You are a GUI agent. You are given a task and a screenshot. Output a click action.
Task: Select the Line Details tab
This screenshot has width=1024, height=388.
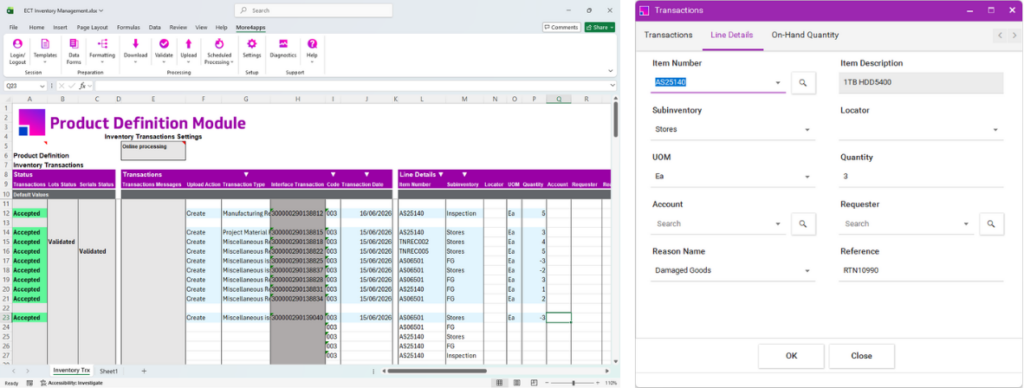click(731, 35)
